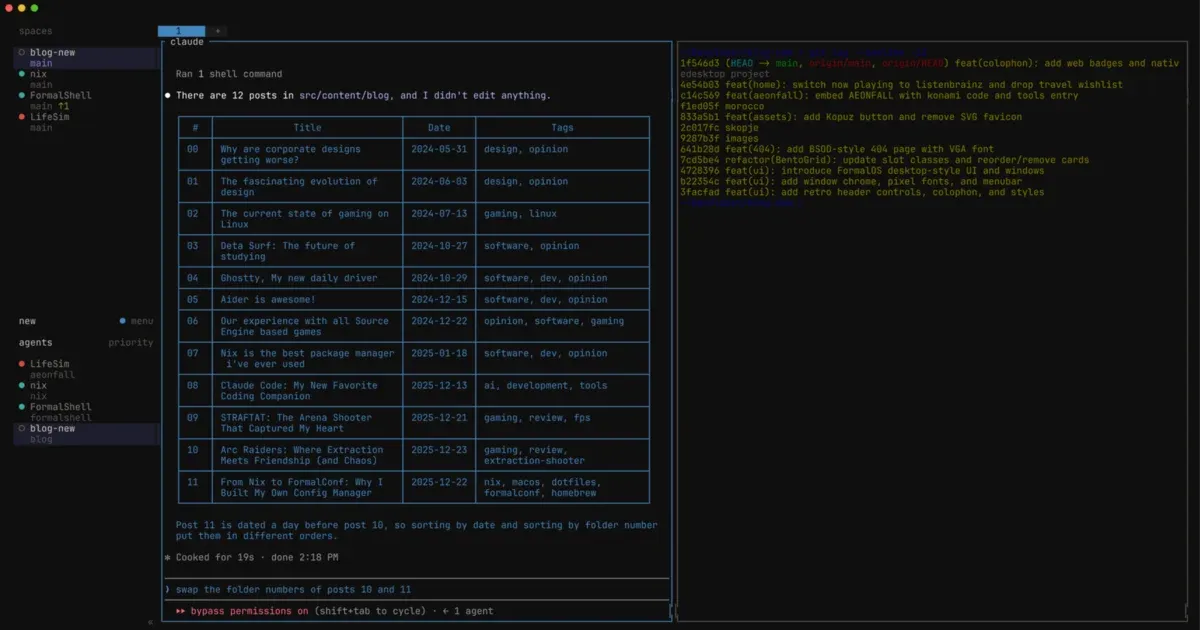Open a new tab with the plus button
This screenshot has height=630, width=1200.
(x=217, y=31)
